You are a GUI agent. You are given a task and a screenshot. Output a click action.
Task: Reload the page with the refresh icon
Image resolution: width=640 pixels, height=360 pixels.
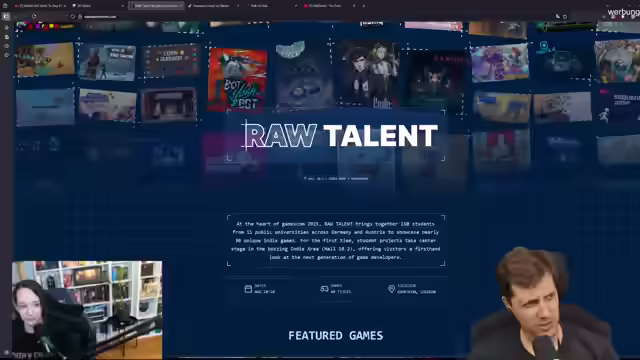[34, 16]
